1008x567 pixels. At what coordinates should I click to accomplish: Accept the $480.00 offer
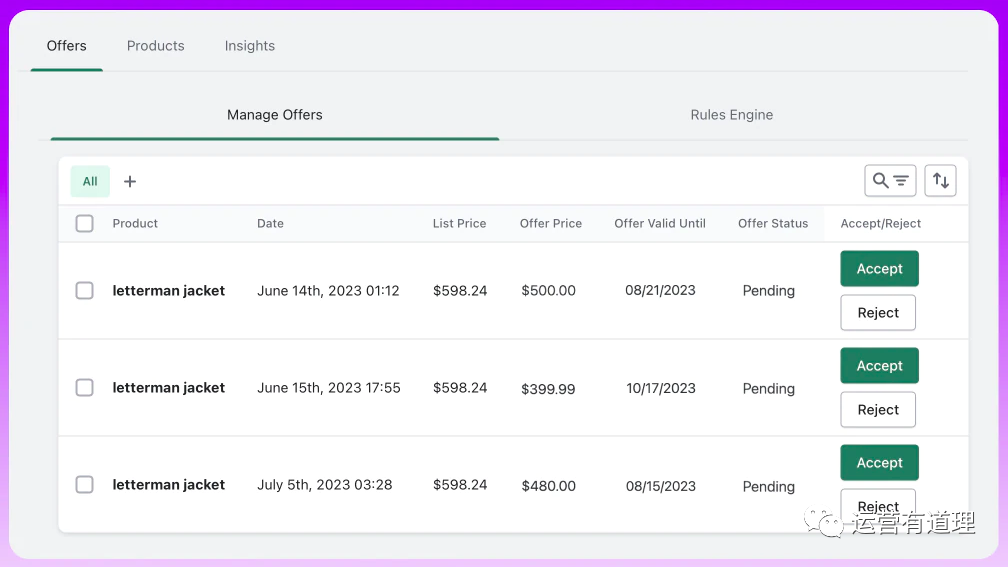[x=879, y=463]
